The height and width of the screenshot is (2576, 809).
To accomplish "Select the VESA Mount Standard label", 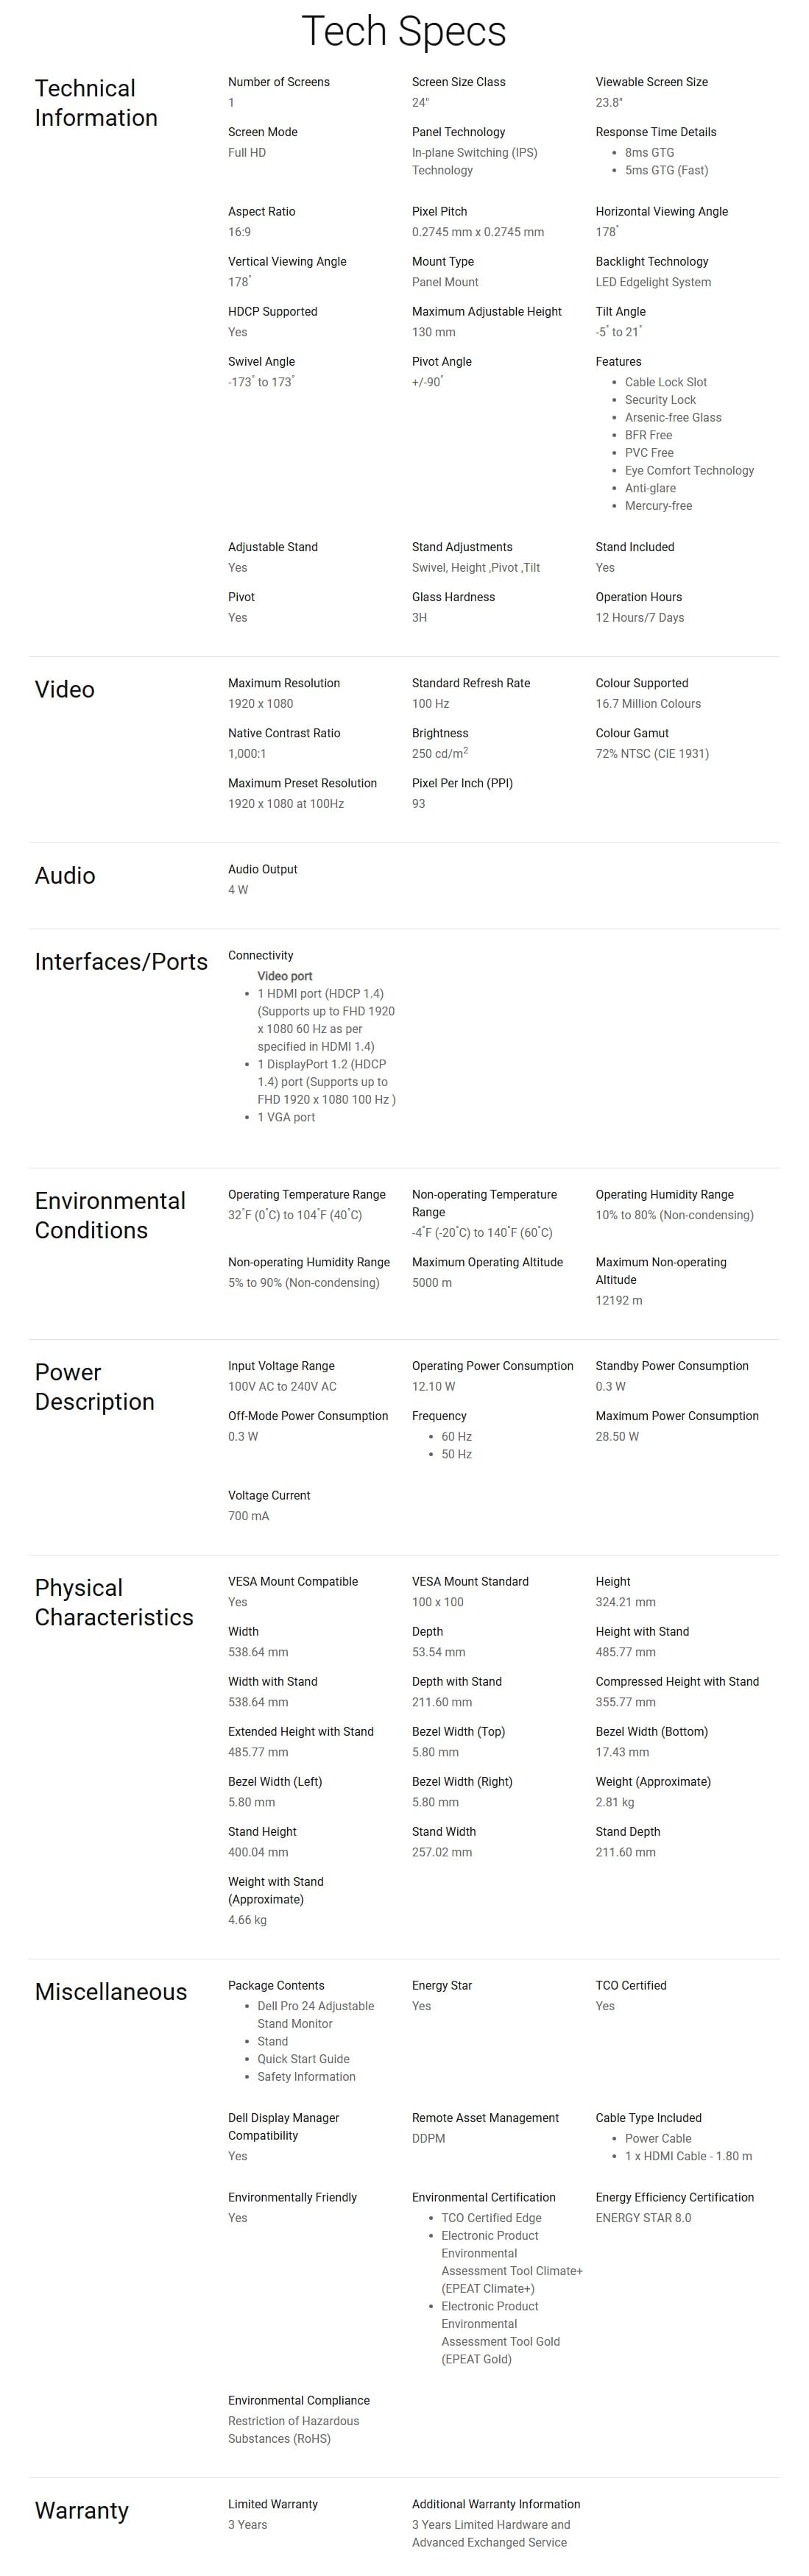I will coord(470,1581).
